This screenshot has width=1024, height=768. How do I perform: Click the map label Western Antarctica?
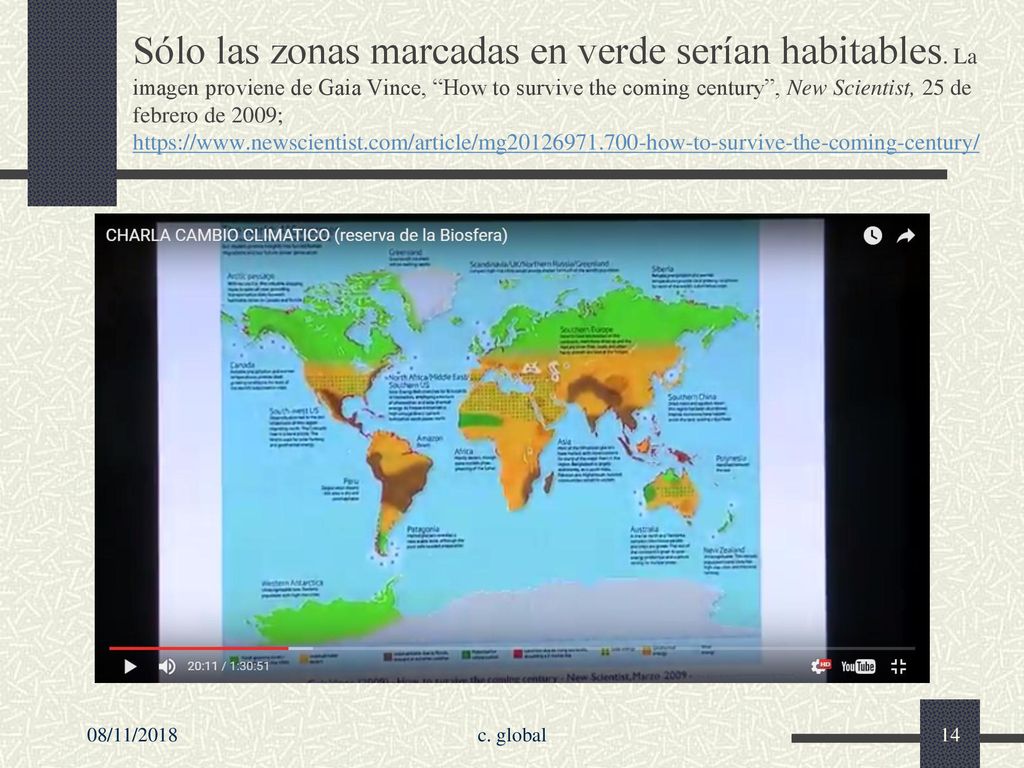(x=292, y=583)
